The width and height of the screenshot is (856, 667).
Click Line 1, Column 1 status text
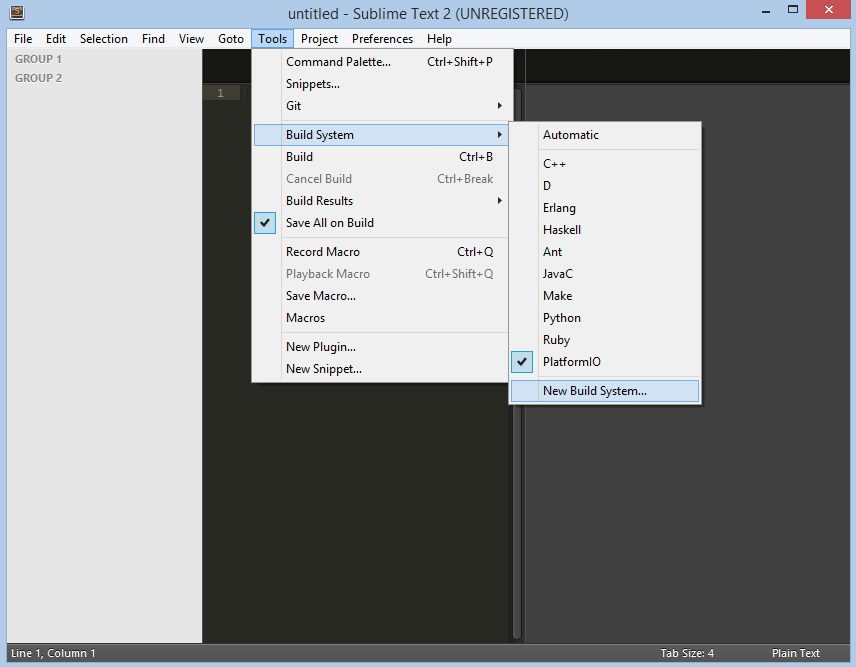tap(53, 653)
